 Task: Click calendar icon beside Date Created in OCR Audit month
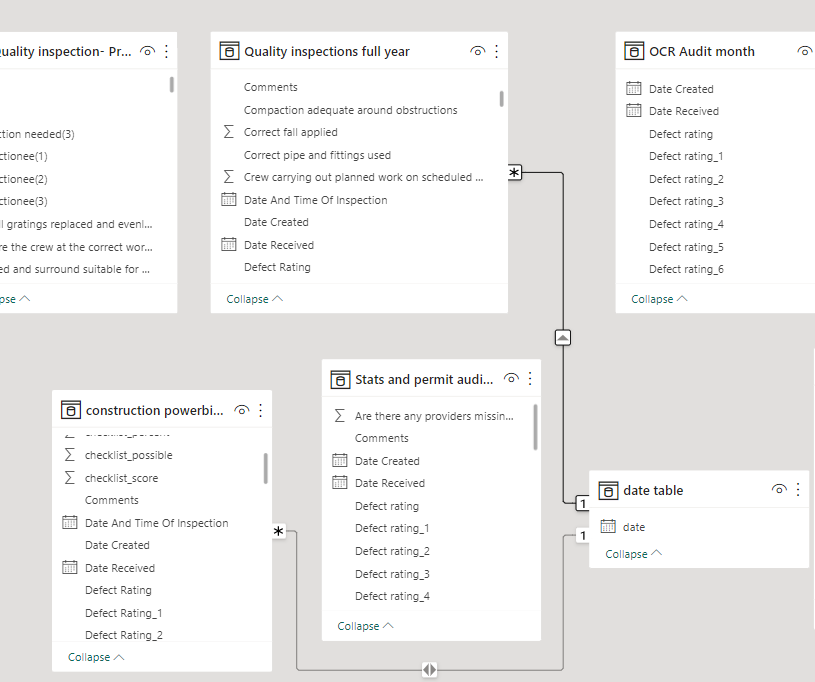tap(634, 88)
